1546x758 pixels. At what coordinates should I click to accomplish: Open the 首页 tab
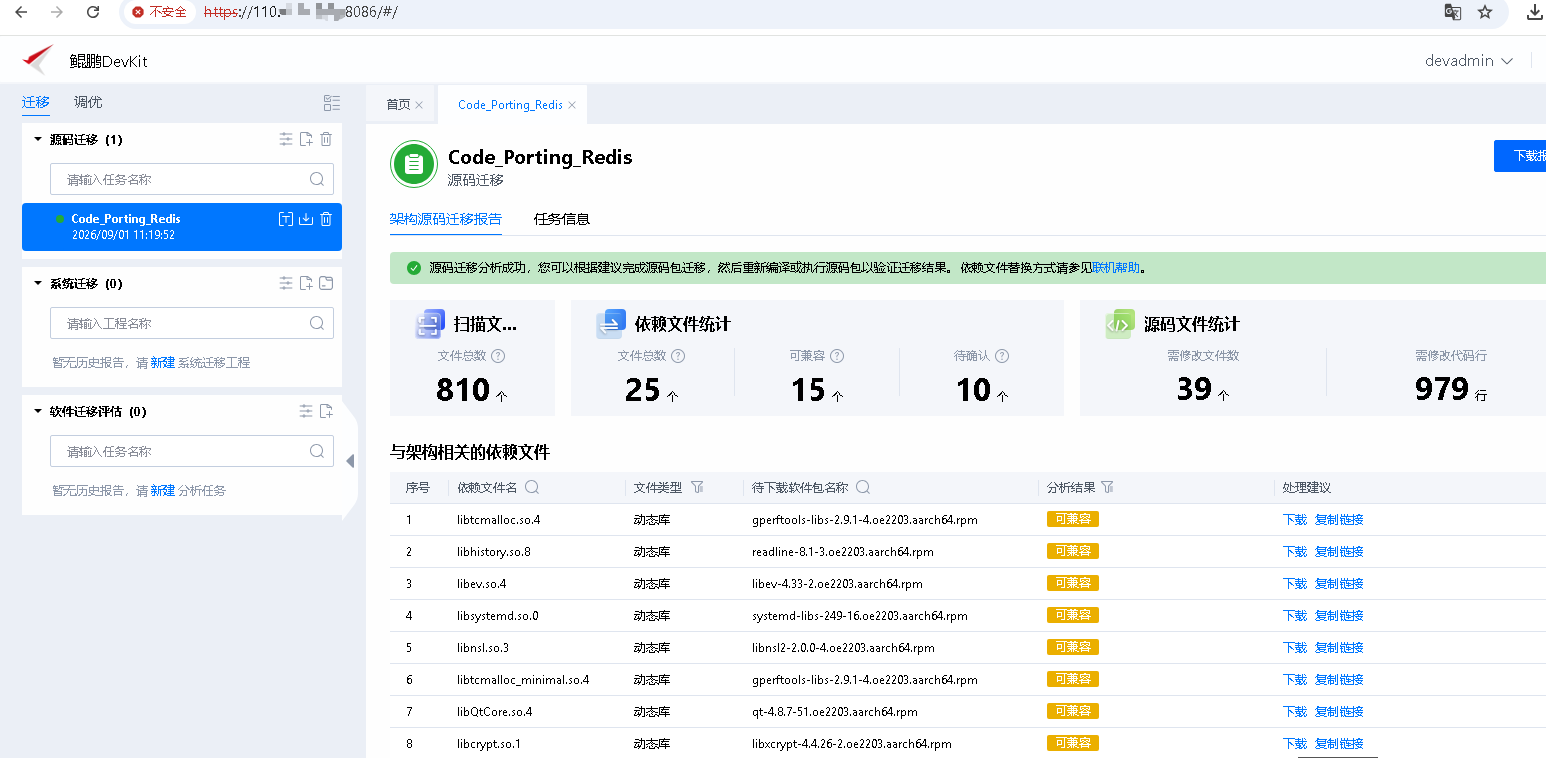(x=398, y=105)
